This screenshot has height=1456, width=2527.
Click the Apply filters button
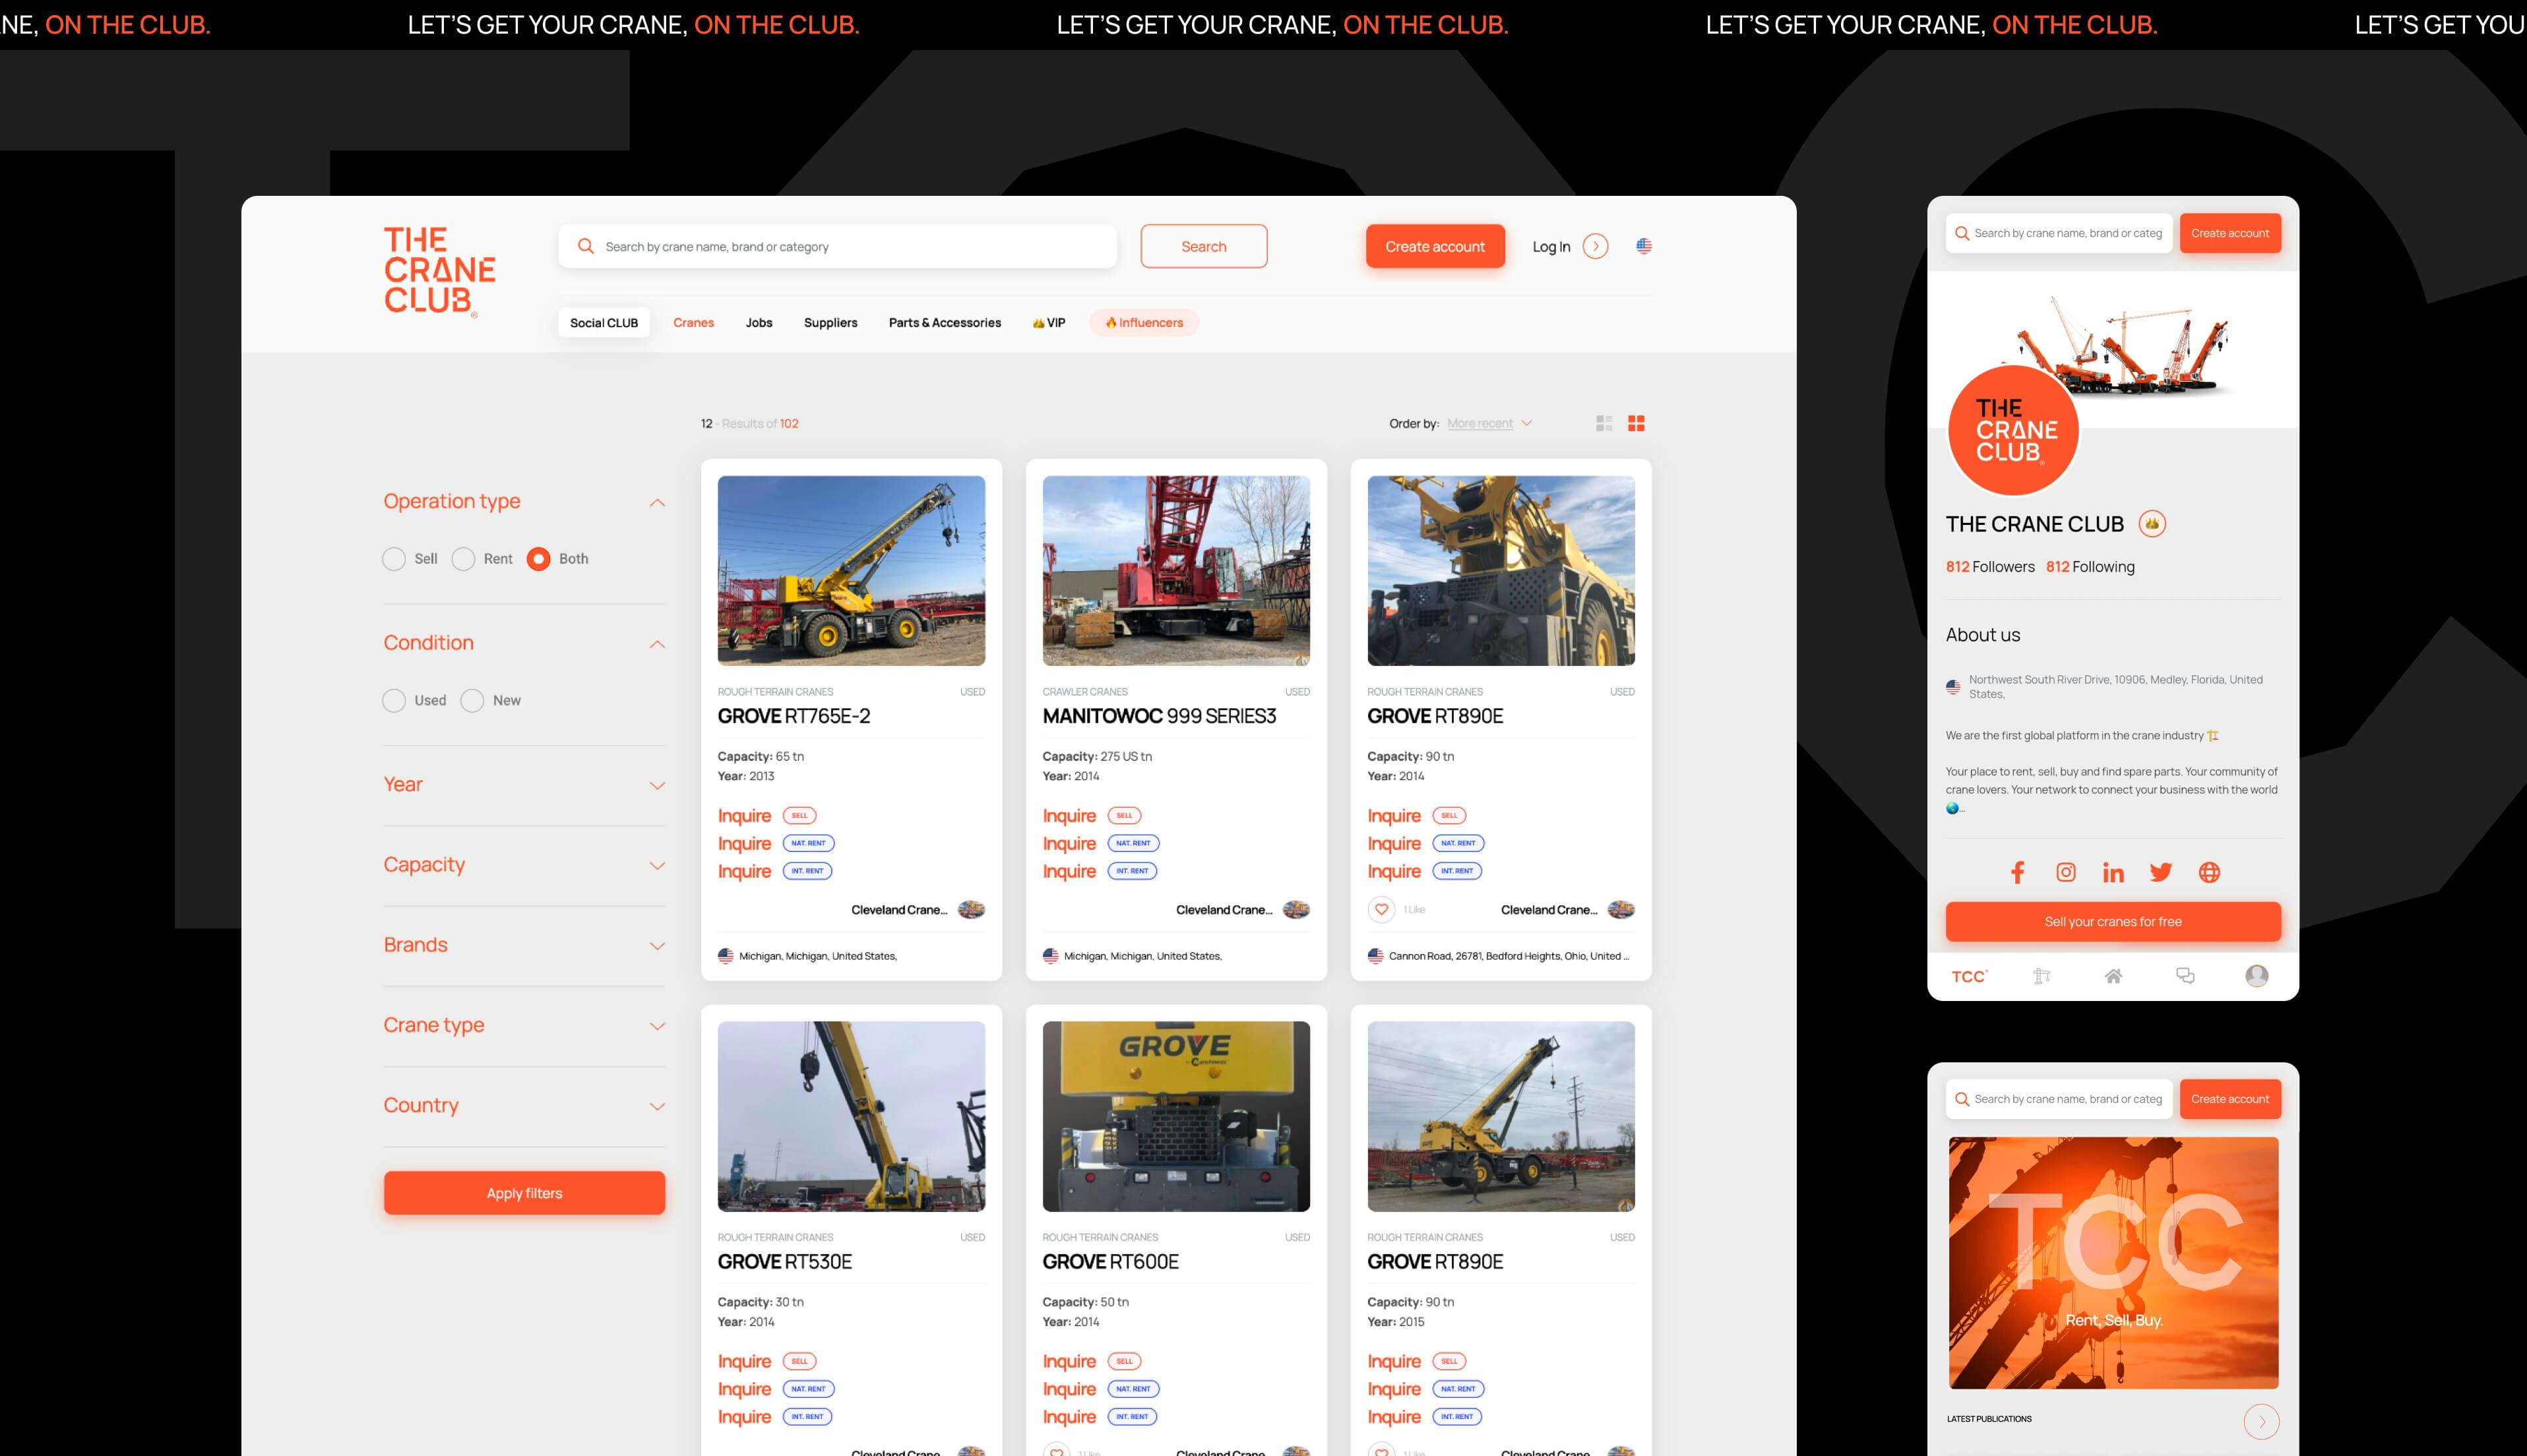point(524,1193)
